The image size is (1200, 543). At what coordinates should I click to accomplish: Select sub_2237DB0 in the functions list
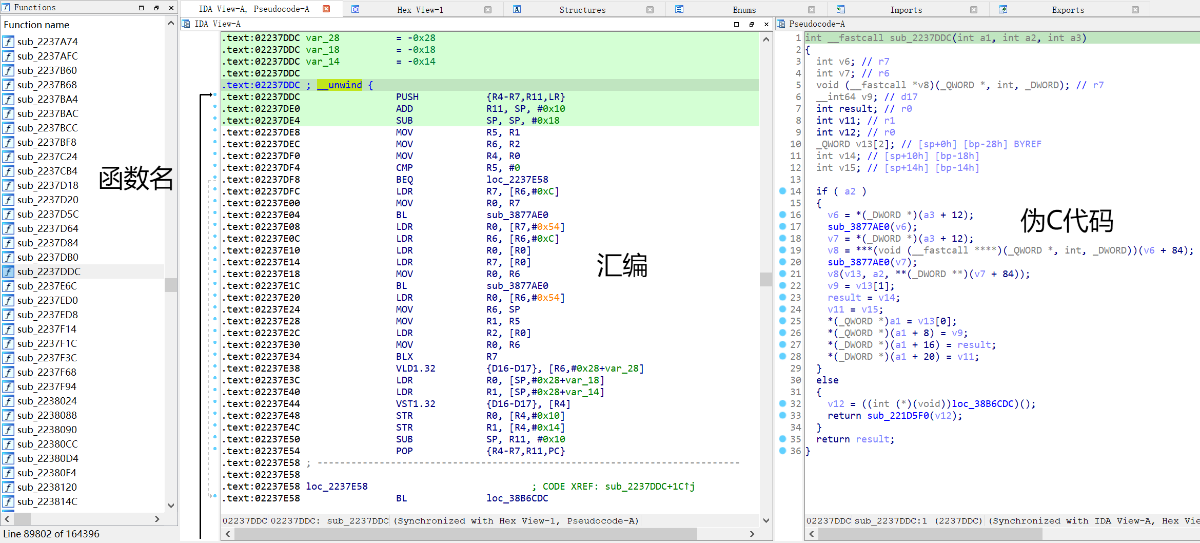[47, 257]
